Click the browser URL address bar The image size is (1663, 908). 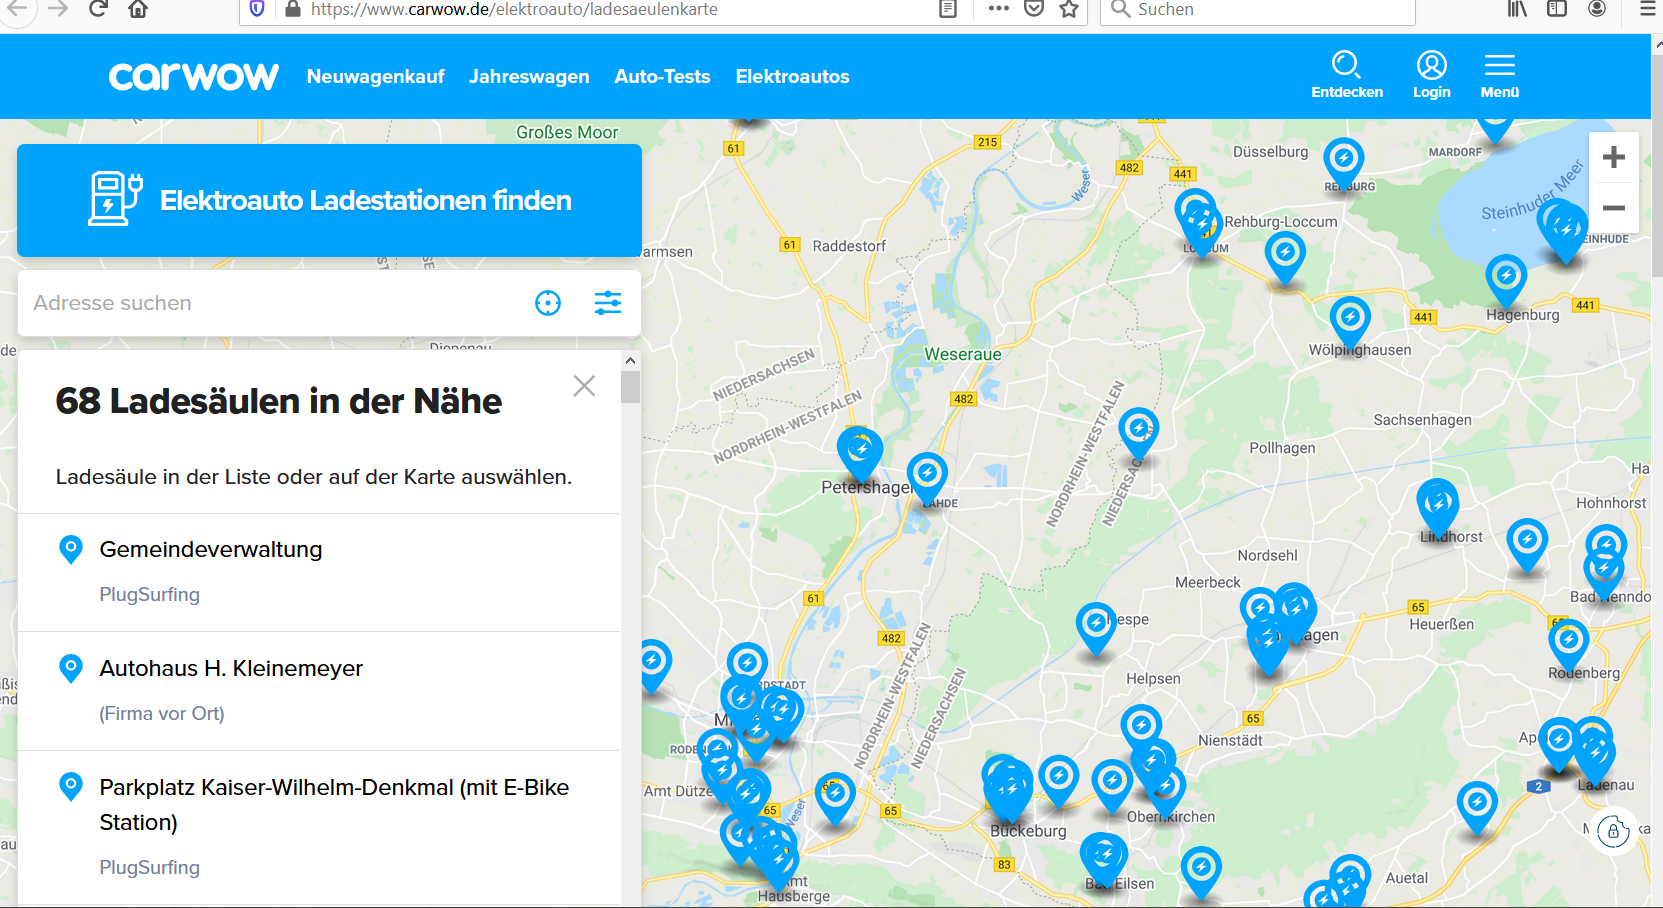(x=620, y=9)
